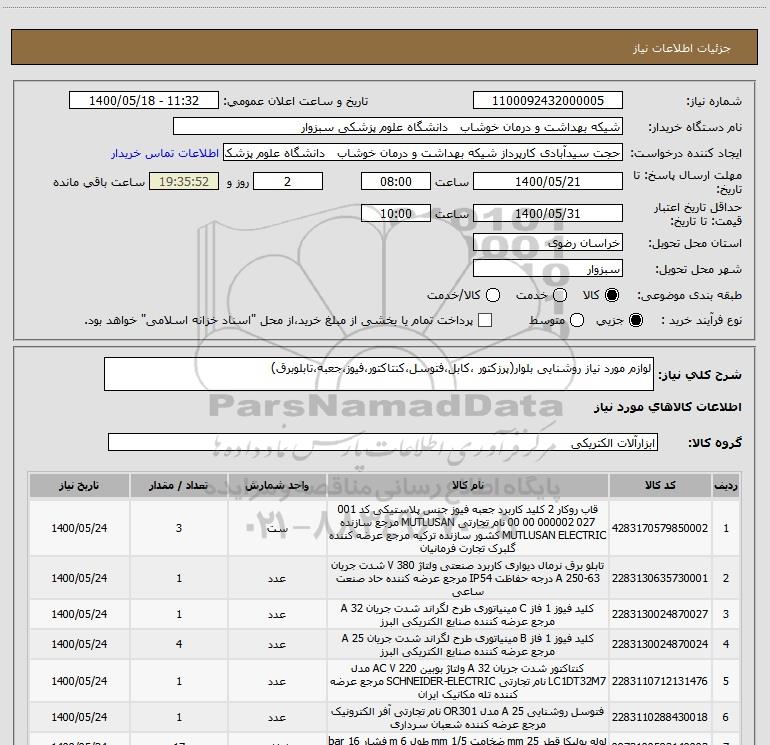Click the price validity time 10:00
The width and height of the screenshot is (770, 745).
click(x=396, y=213)
